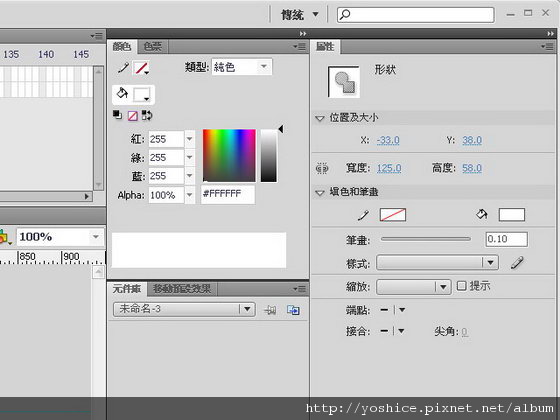This screenshot has width=560, height=420.
Task: Toggle the lock width and height chain icon
Action: [322, 168]
